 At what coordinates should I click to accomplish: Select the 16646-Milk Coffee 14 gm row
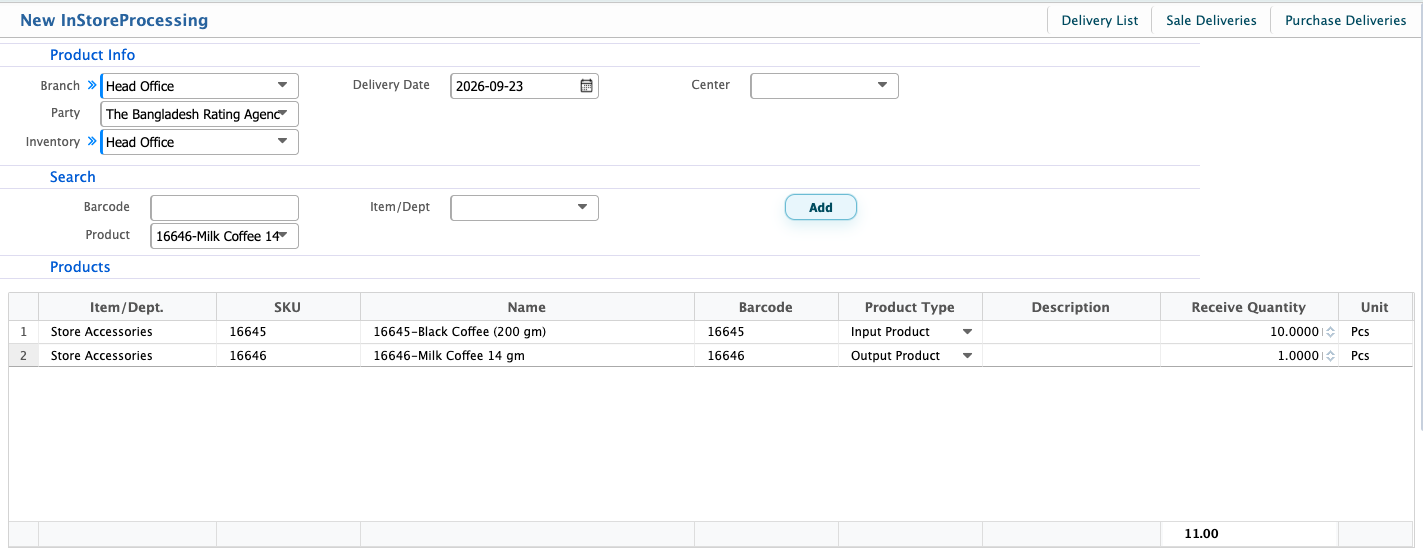(710, 356)
